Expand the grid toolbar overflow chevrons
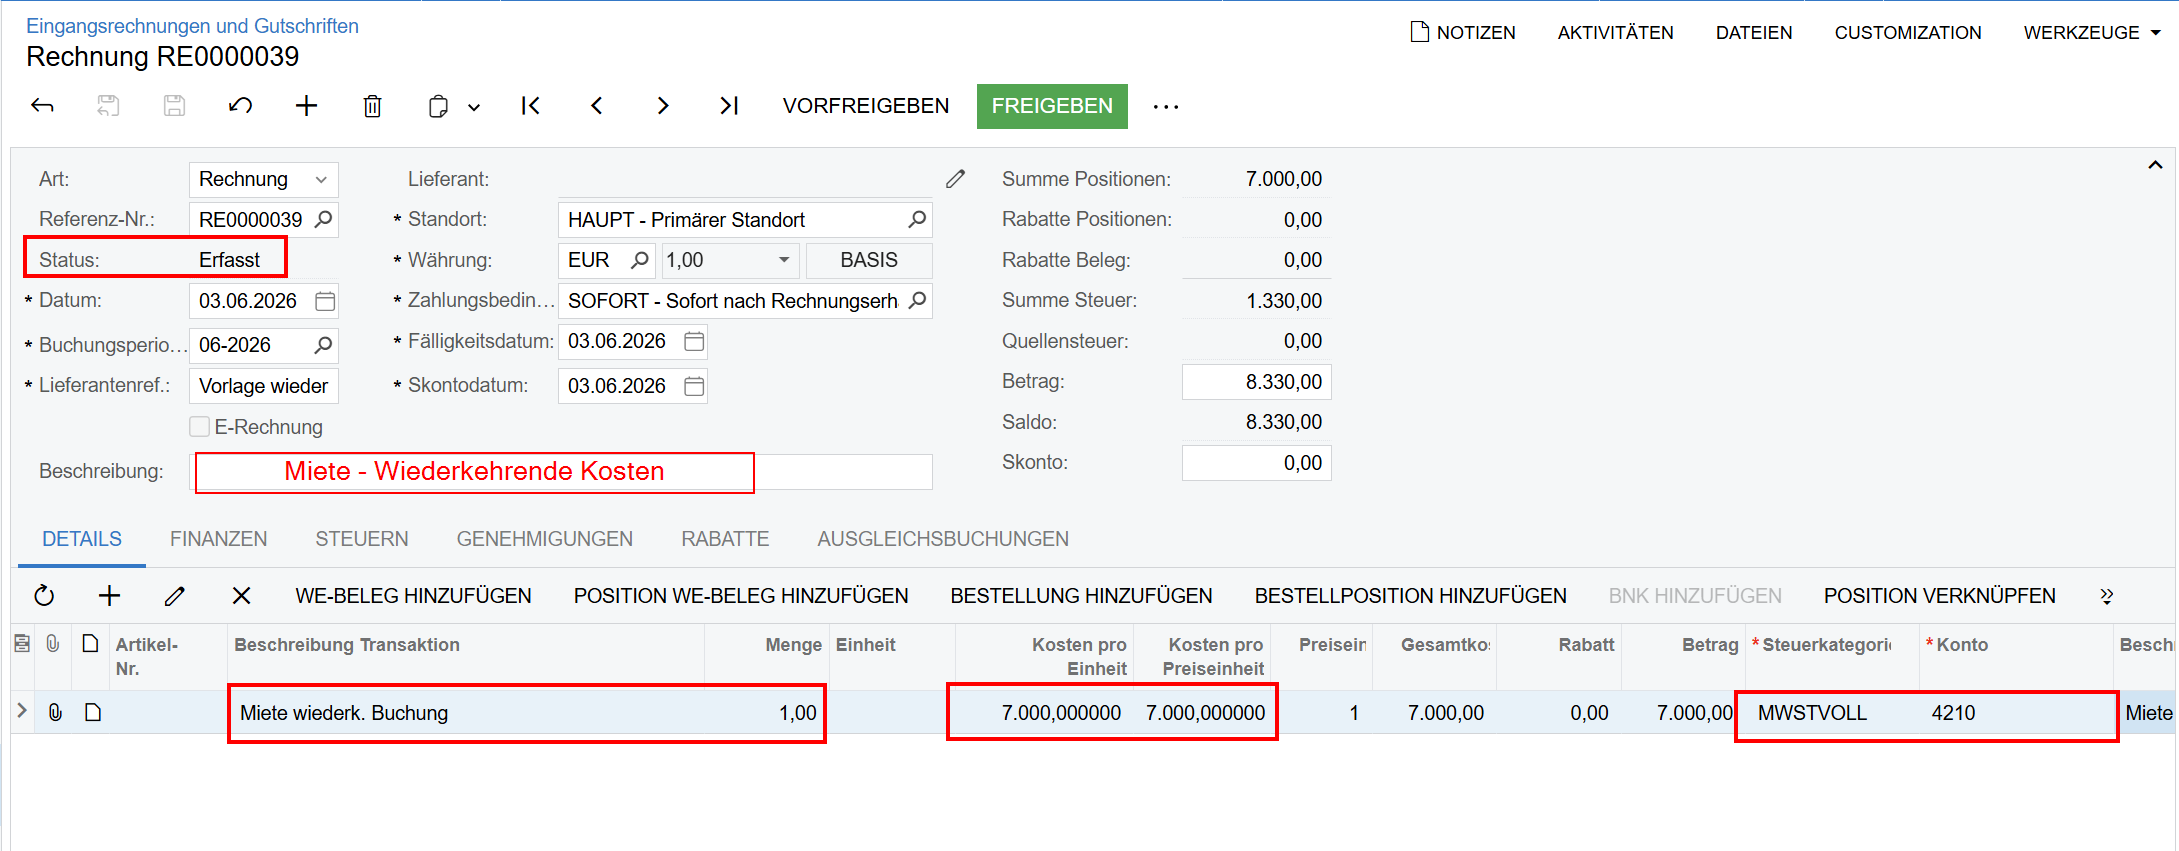This screenshot has width=2179, height=851. coord(2106,596)
